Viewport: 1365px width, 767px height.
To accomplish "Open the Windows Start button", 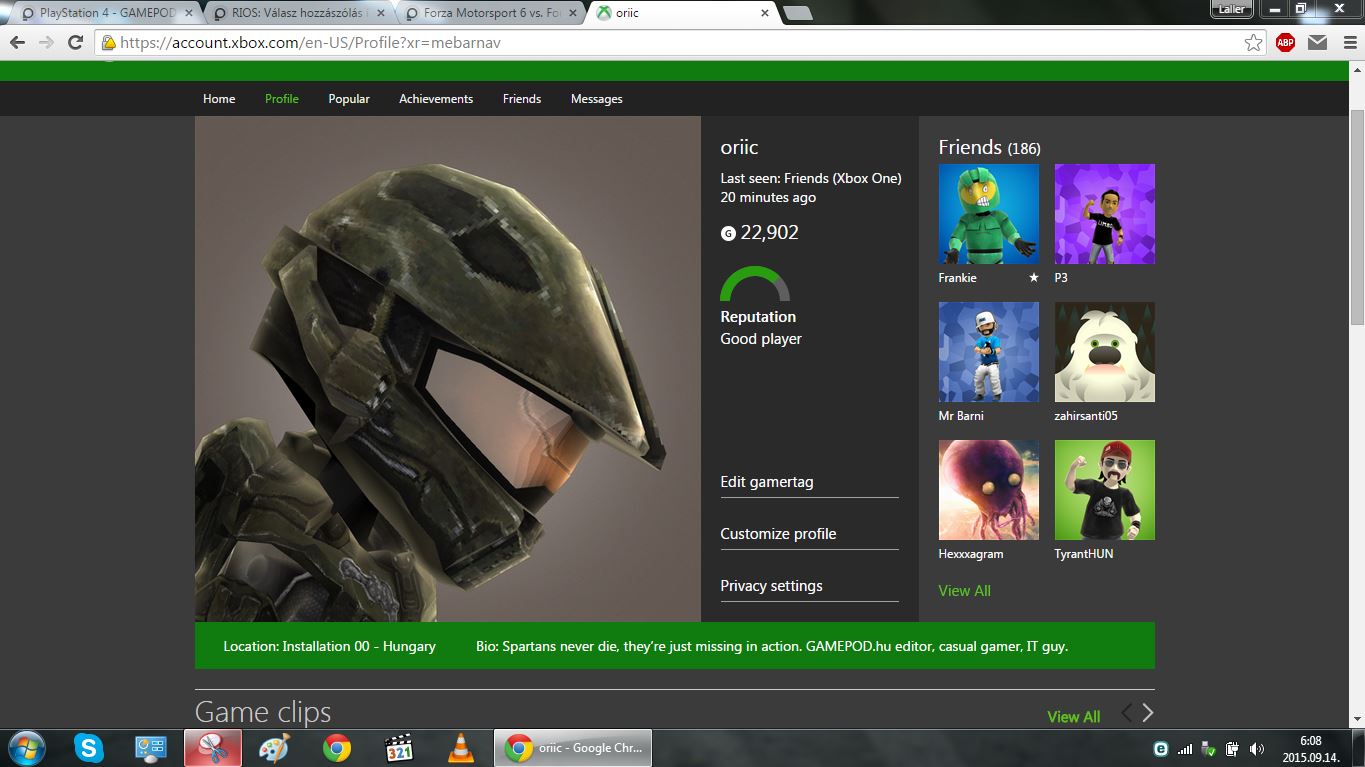I will pyautogui.click(x=25, y=747).
